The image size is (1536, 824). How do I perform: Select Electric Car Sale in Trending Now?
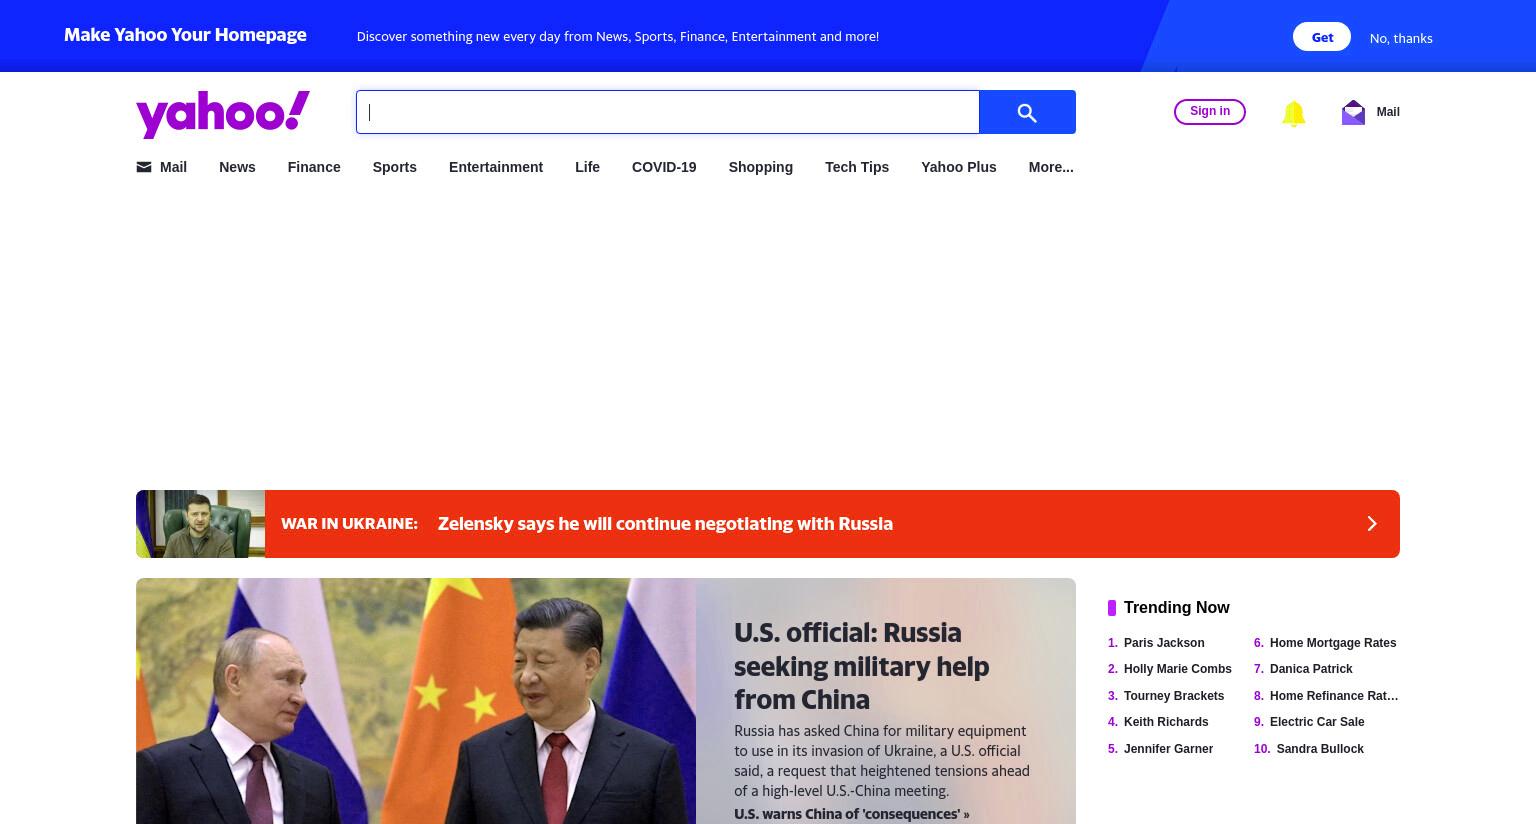click(x=1317, y=722)
